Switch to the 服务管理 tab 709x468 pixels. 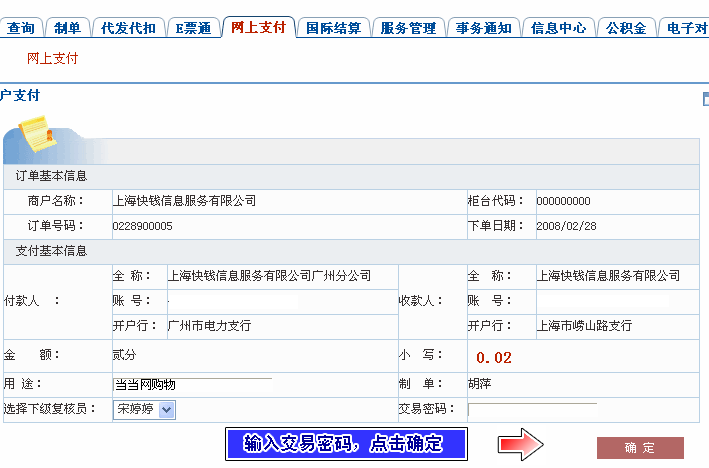(408, 28)
